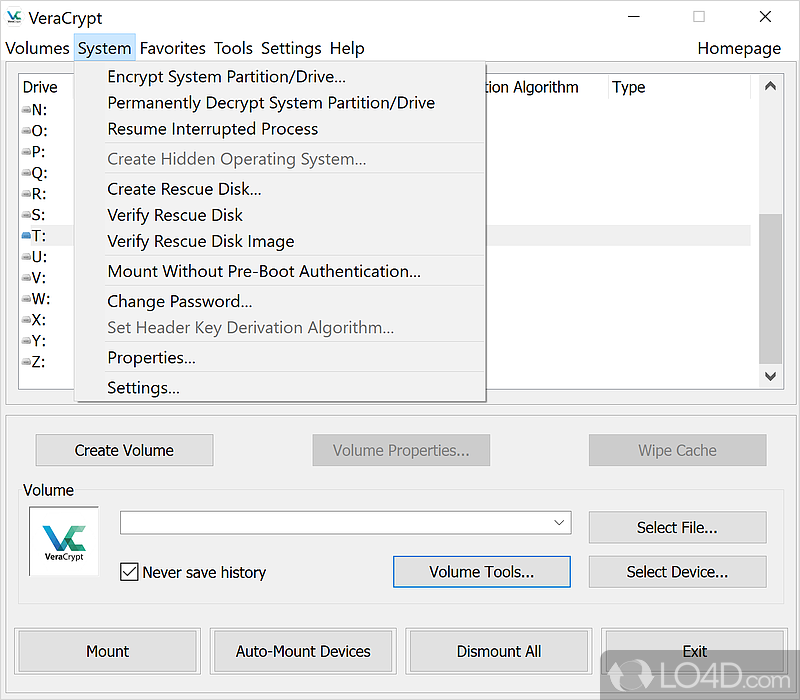Open the Settings menu in menu bar

coord(291,48)
